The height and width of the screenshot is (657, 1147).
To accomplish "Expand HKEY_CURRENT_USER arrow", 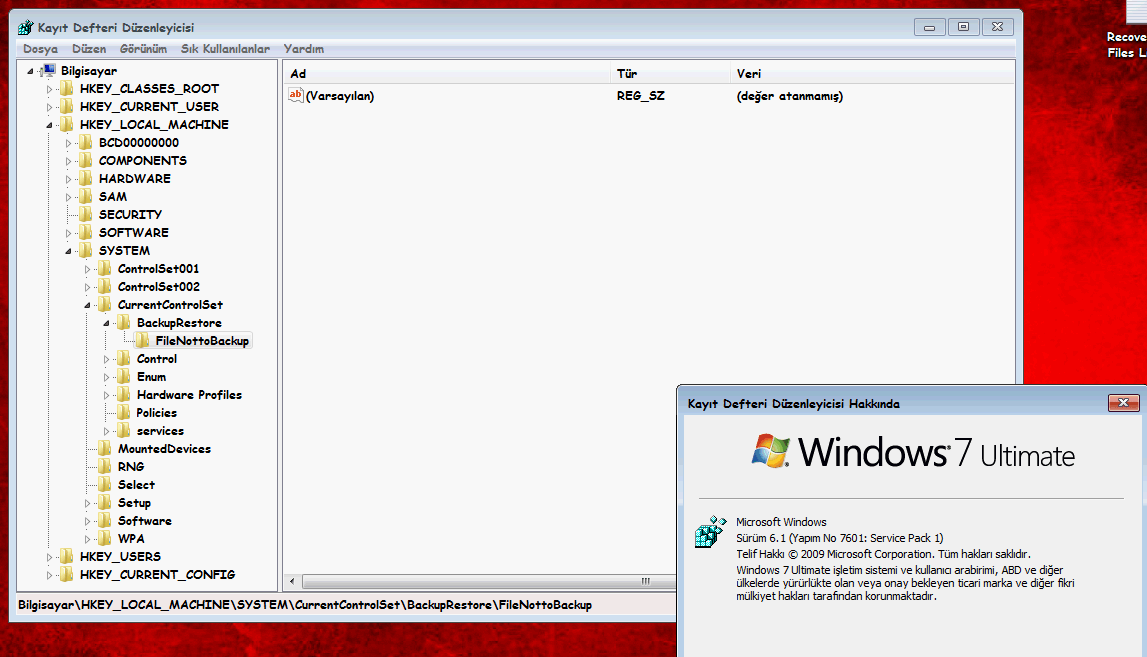I will coord(50,107).
